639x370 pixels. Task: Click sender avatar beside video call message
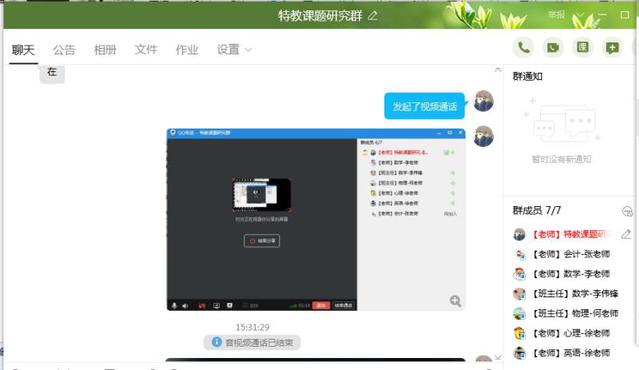pyautogui.click(x=484, y=101)
